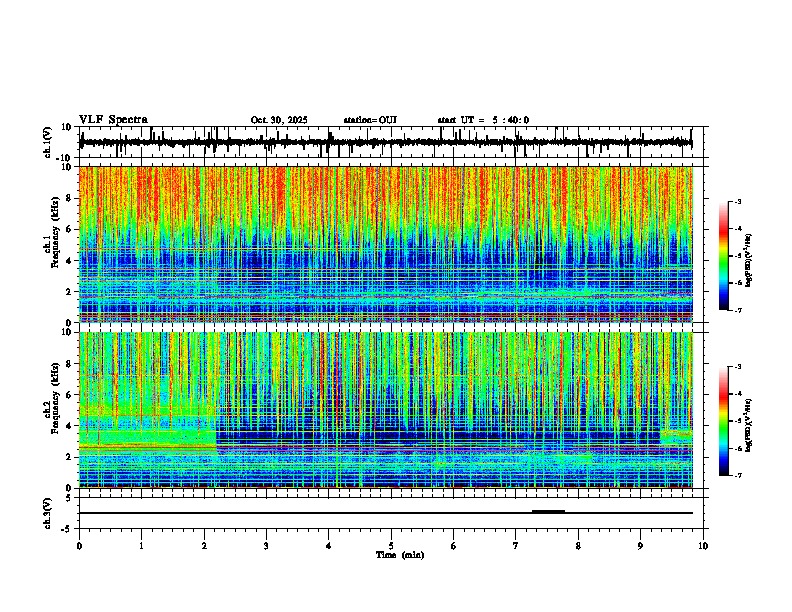Click the "-3" value on ch.2 color bar

coord(738,367)
